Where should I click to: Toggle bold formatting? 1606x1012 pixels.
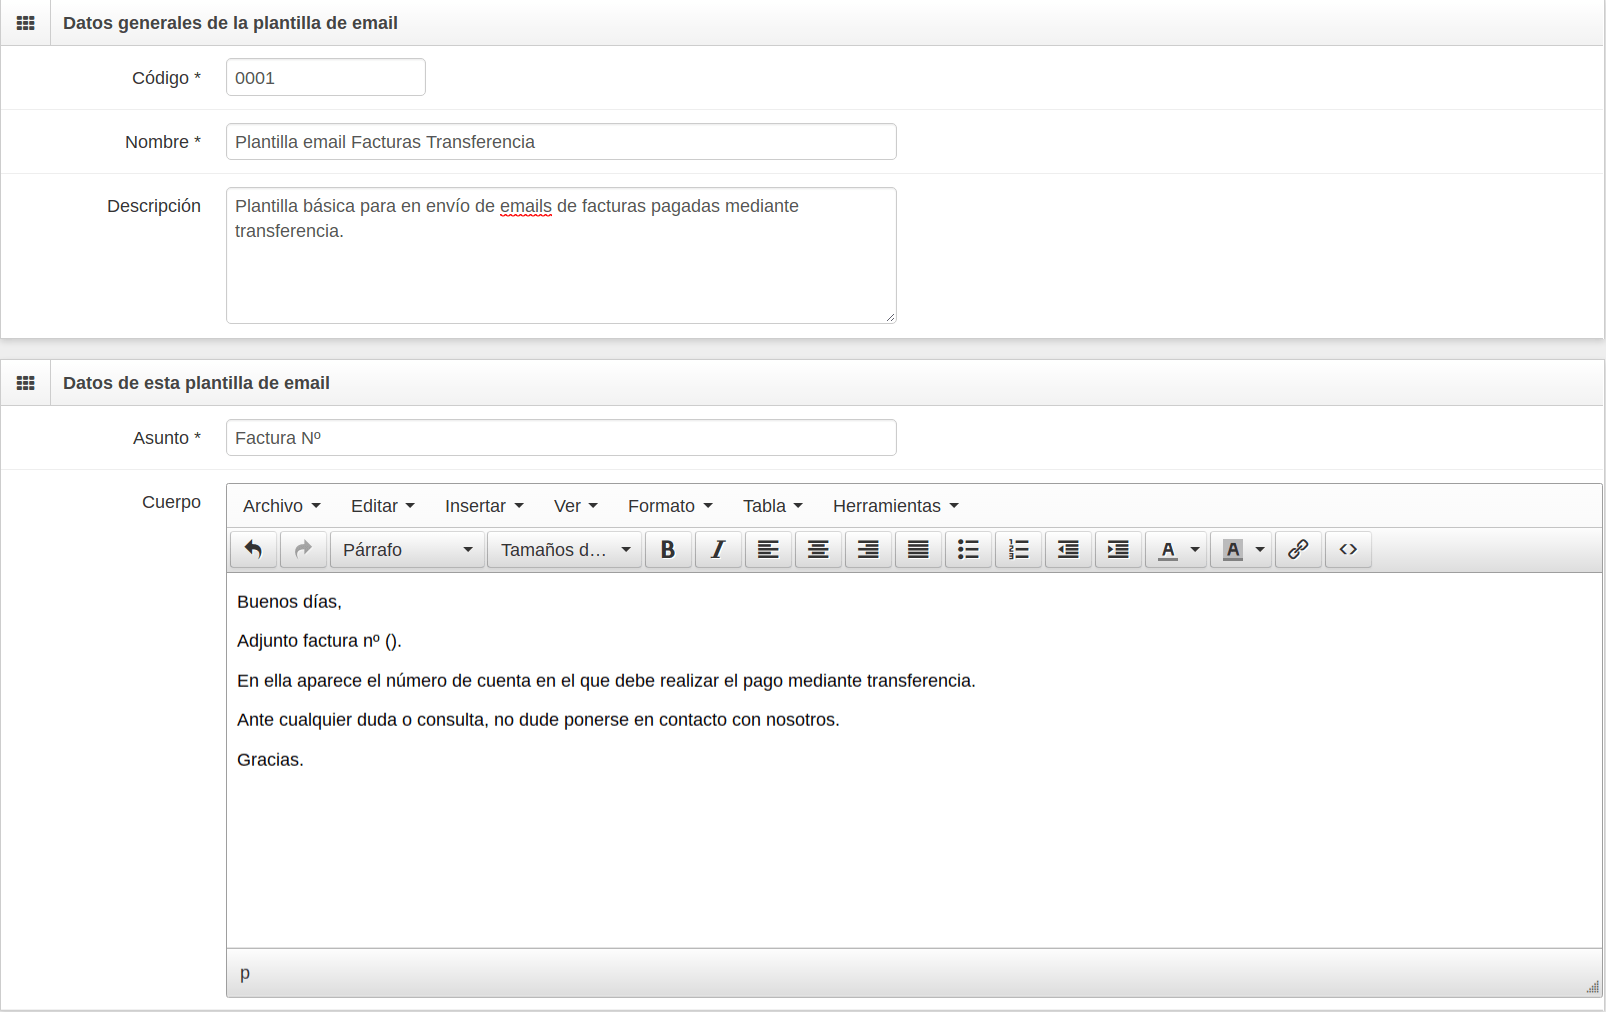point(668,549)
